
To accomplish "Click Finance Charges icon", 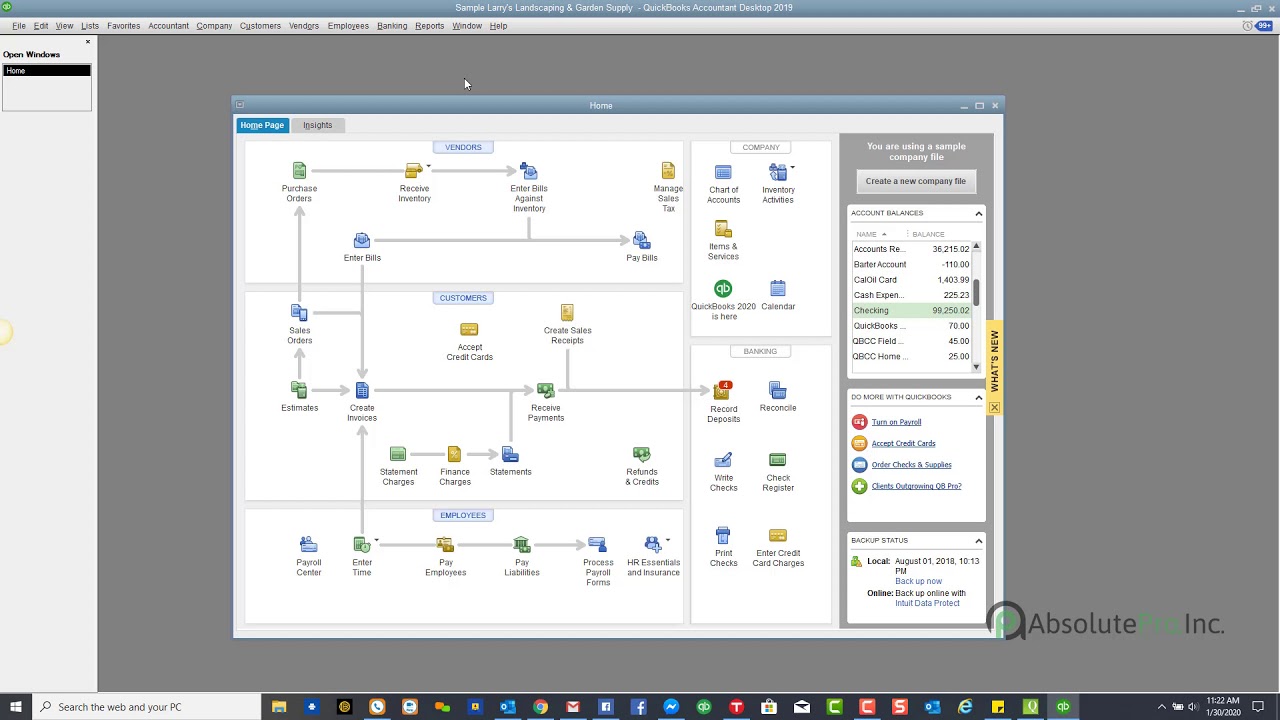I will [x=454, y=455].
